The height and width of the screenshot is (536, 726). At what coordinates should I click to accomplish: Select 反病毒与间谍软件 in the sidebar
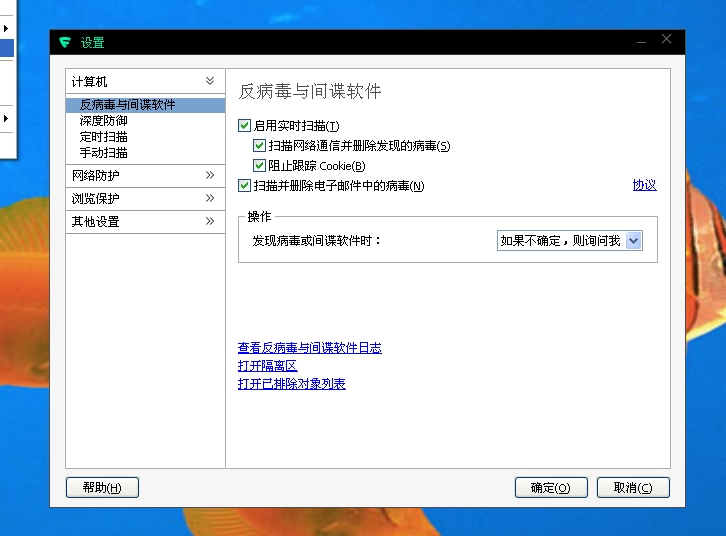[127, 105]
